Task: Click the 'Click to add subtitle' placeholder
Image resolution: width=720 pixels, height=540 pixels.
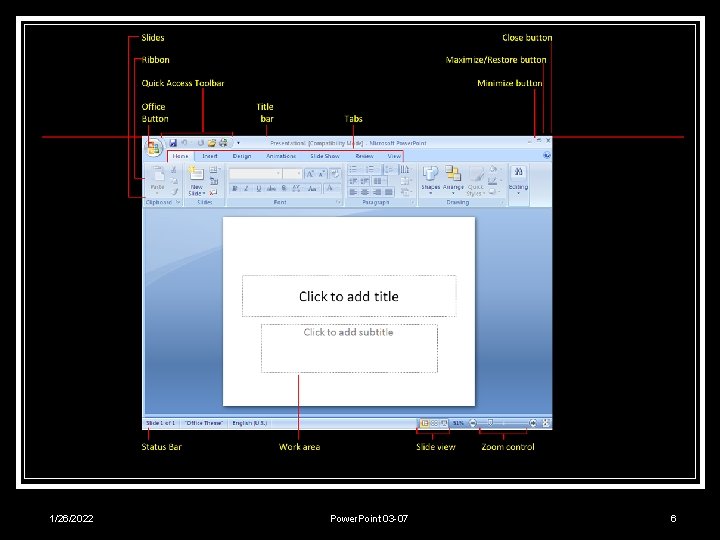Action: click(349, 348)
